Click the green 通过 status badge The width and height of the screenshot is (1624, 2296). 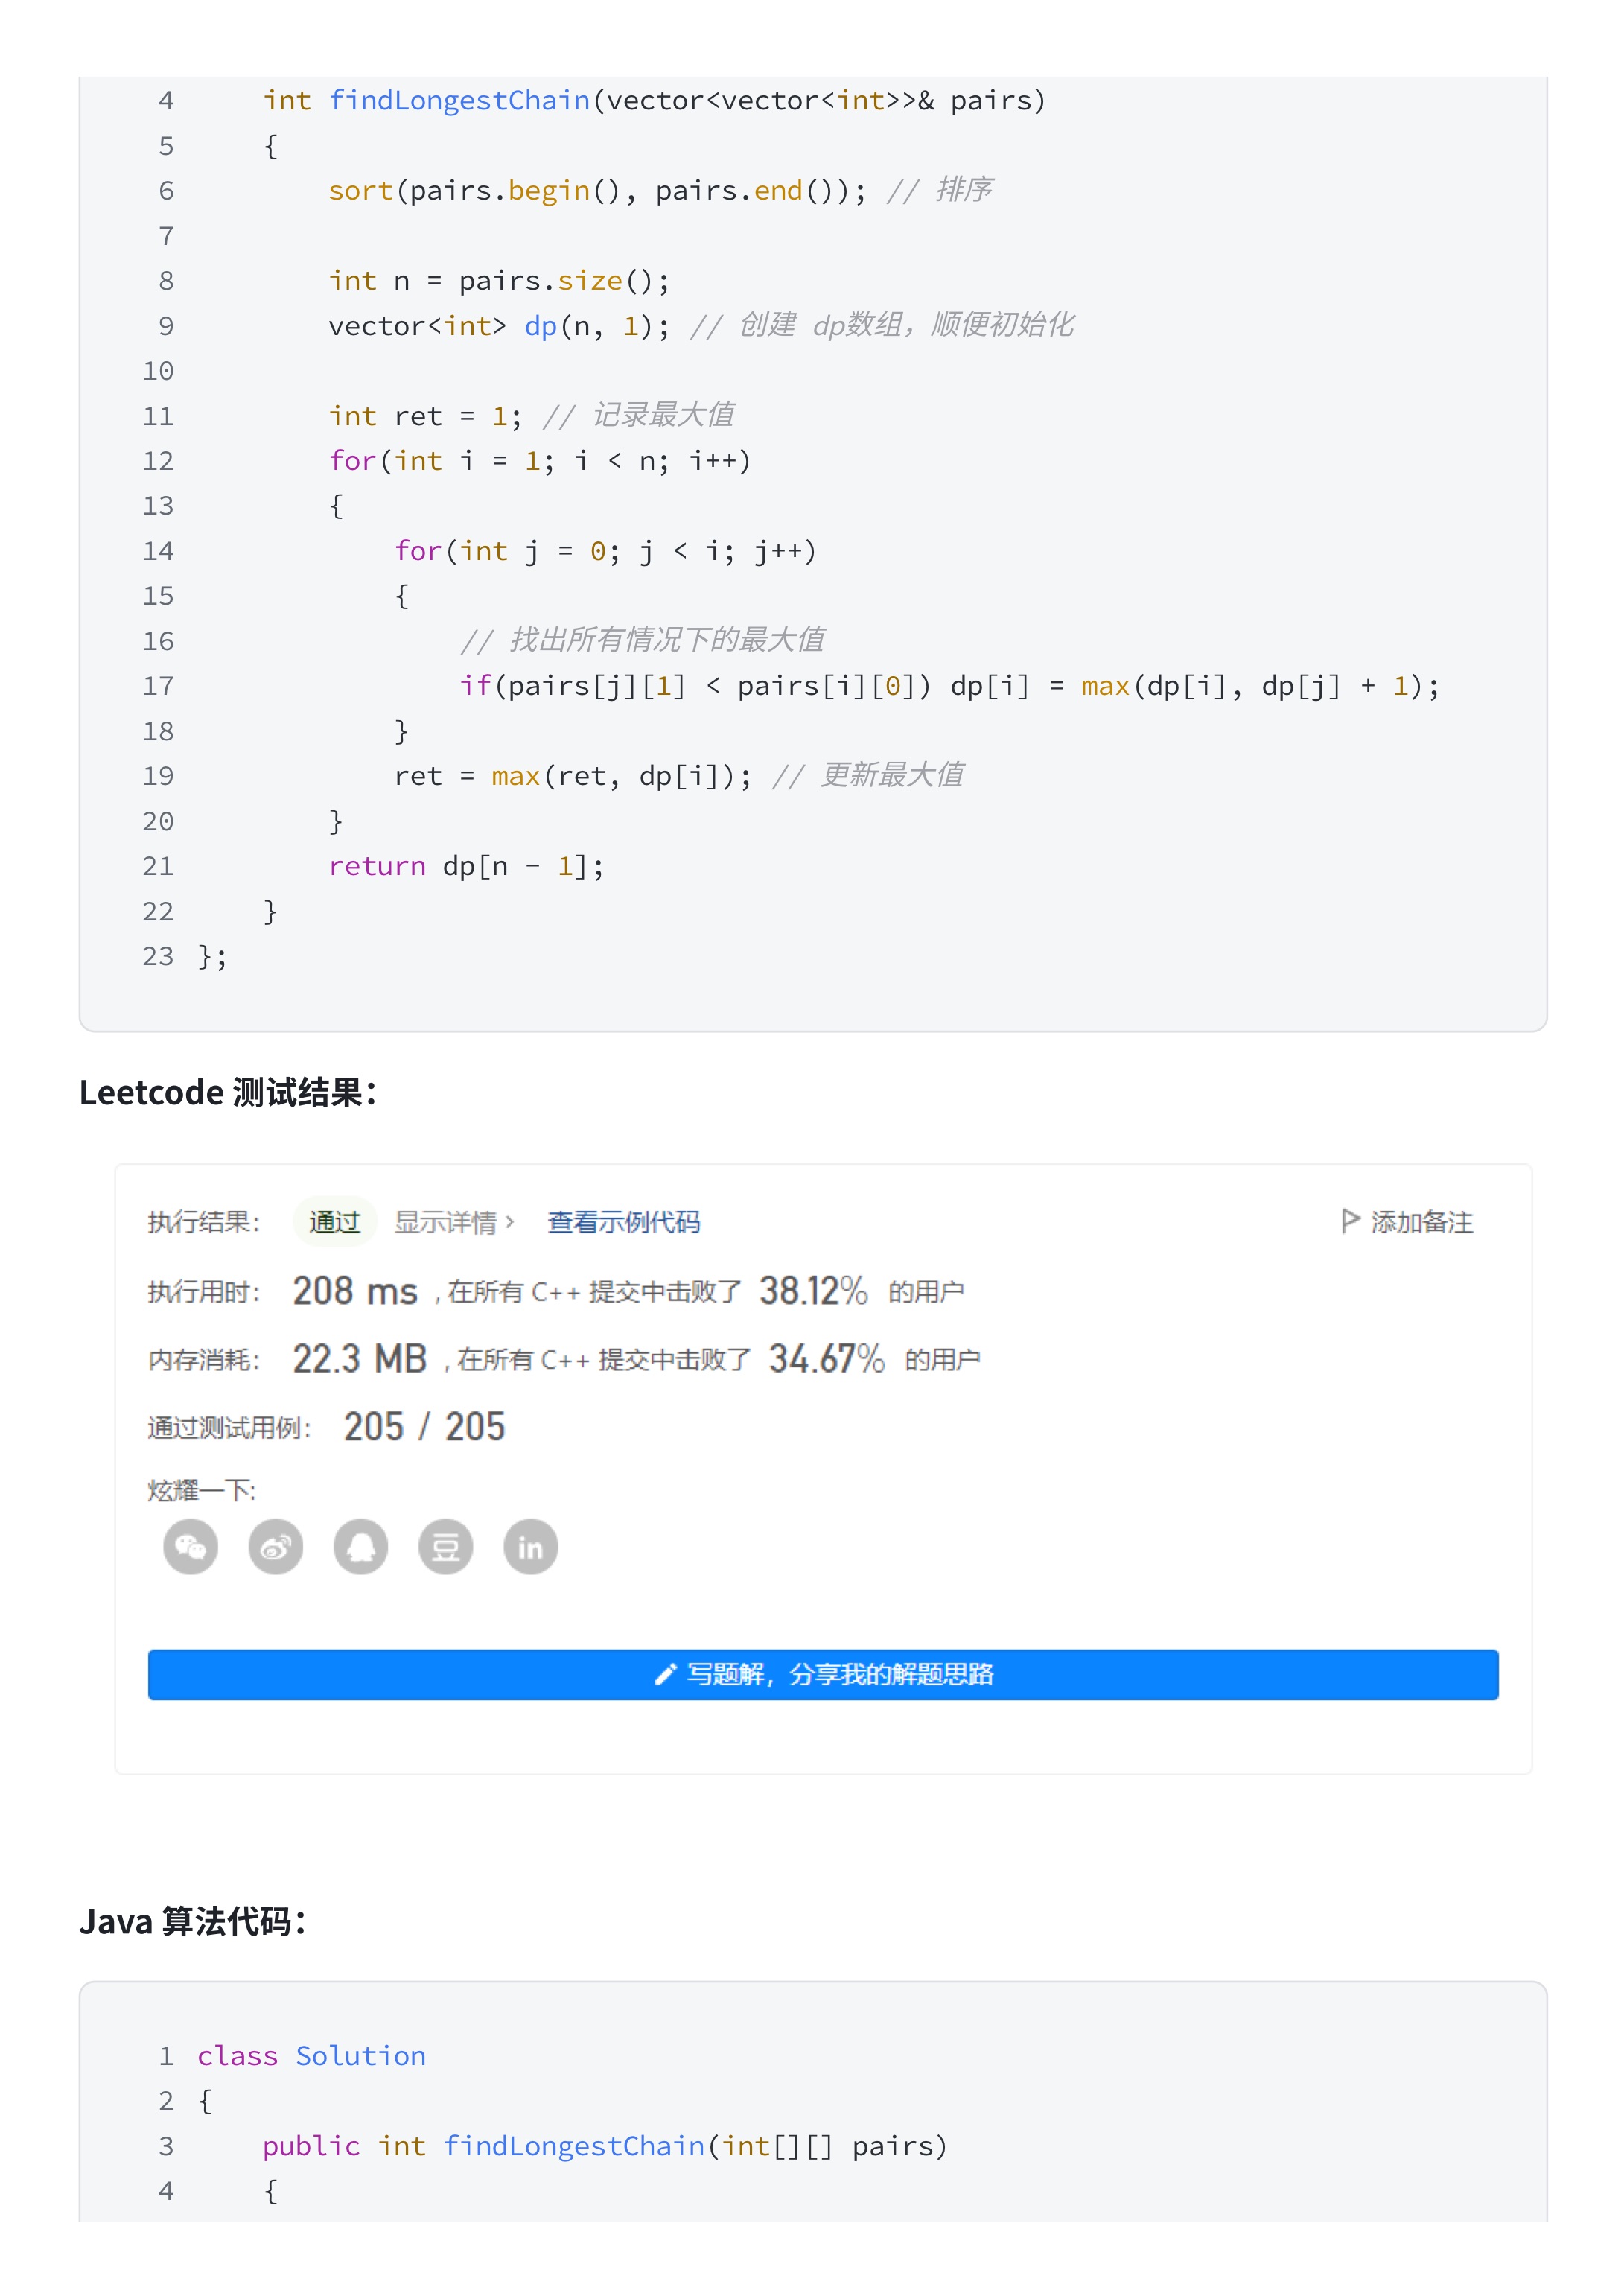(x=334, y=1222)
